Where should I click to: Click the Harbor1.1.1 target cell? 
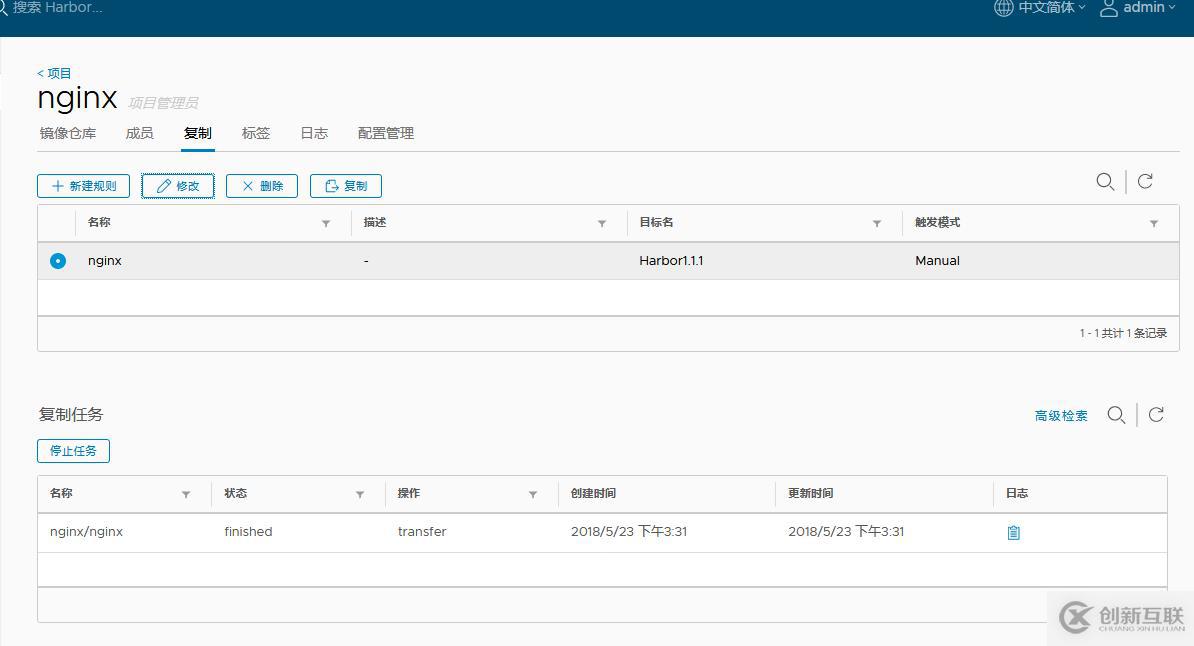coord(671,261)
